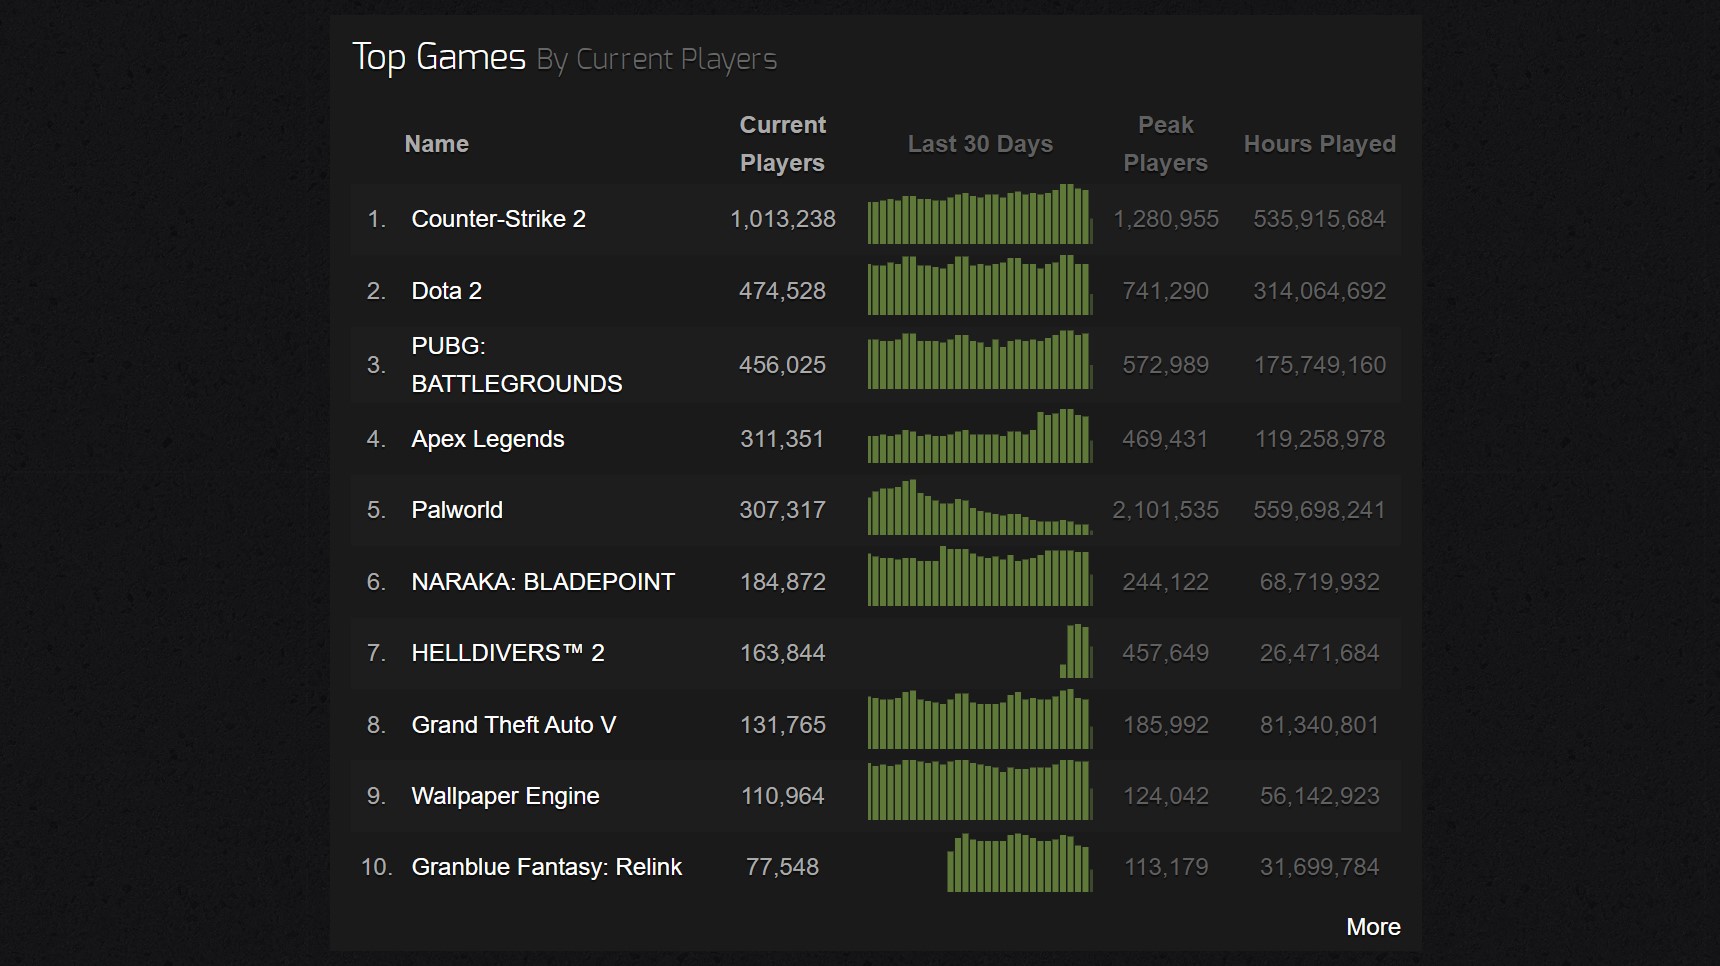Click PUBG: BATTLEGROUNDS' 30-day bar chart

[980, 360]
